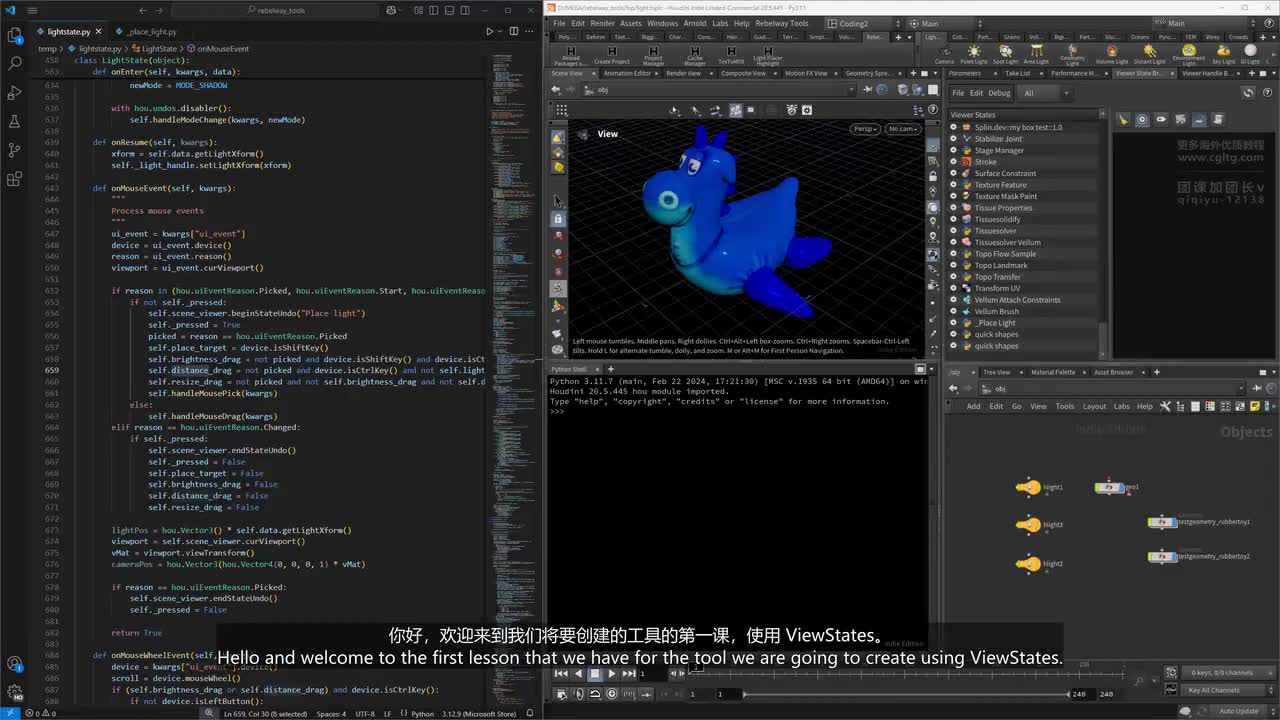The width and height of the screenshot is (1280, 720).
Task: Switch to the Render View tab
Action: tap(684, 73)
